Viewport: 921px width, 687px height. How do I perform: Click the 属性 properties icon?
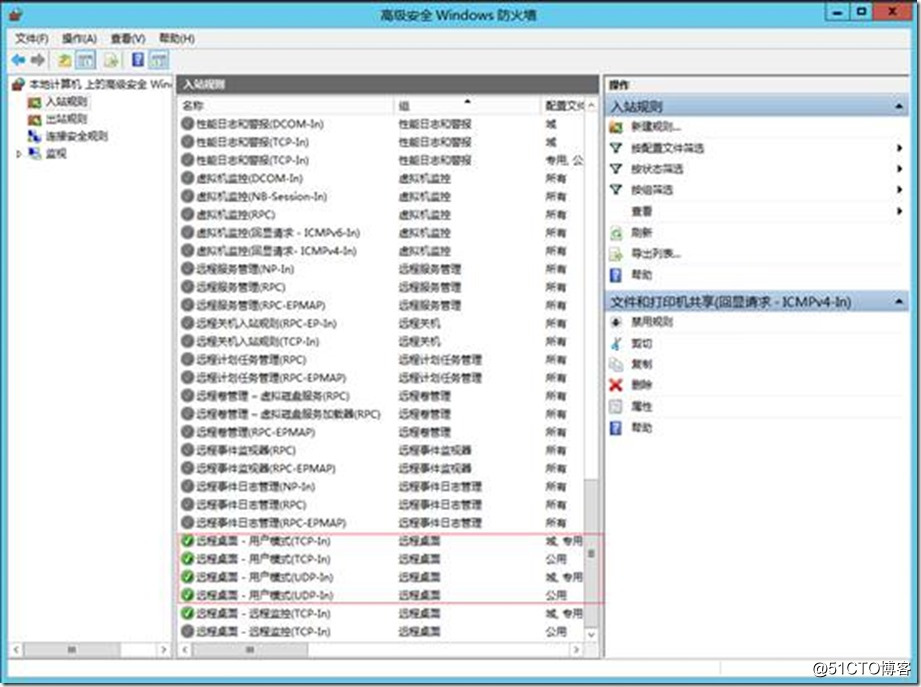coord(616,406)
